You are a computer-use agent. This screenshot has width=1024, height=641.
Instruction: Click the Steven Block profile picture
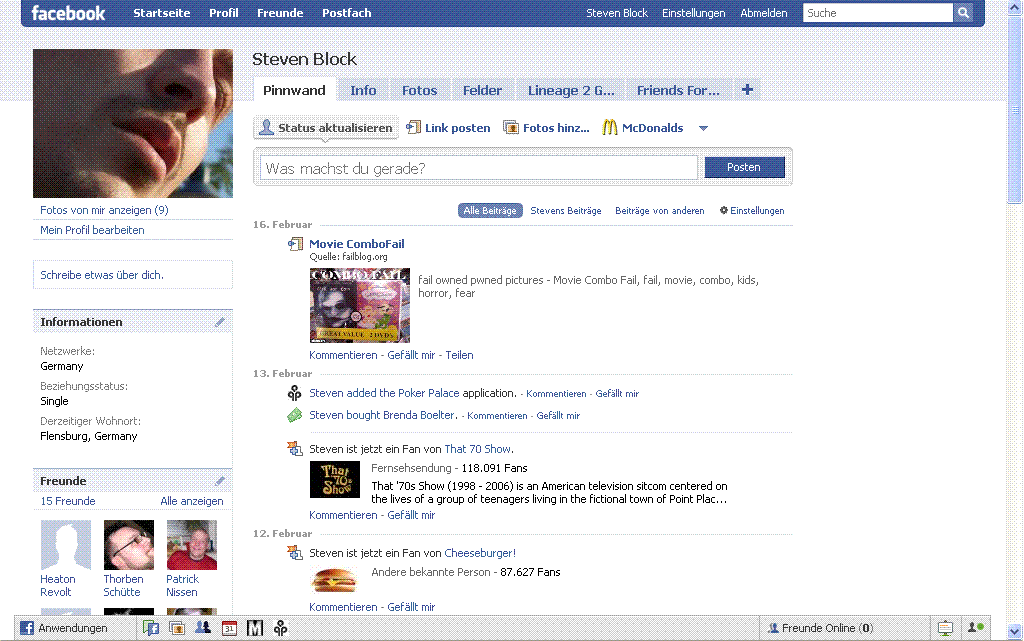tap(133, 123)
